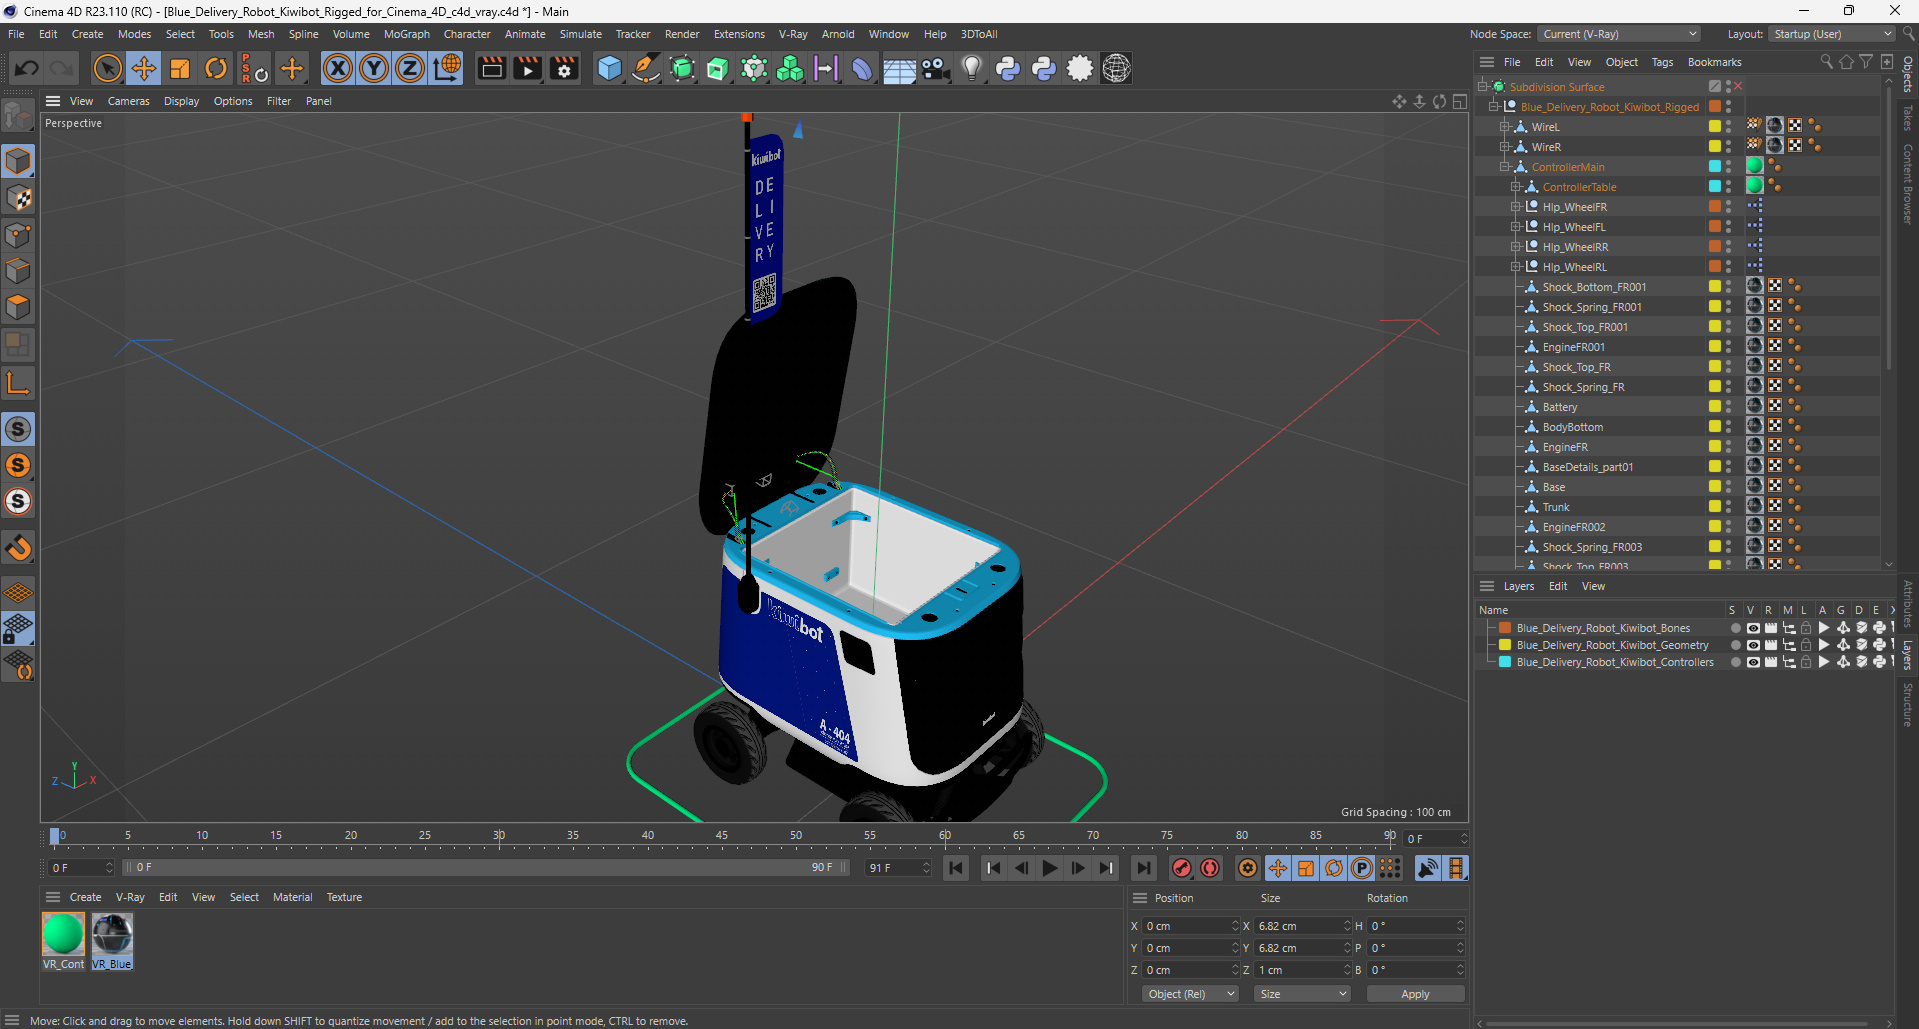Viewport: 1919px width, 1029px height.
Task: Open search icon in Object Manager
Action: [x=1827, y=62]
